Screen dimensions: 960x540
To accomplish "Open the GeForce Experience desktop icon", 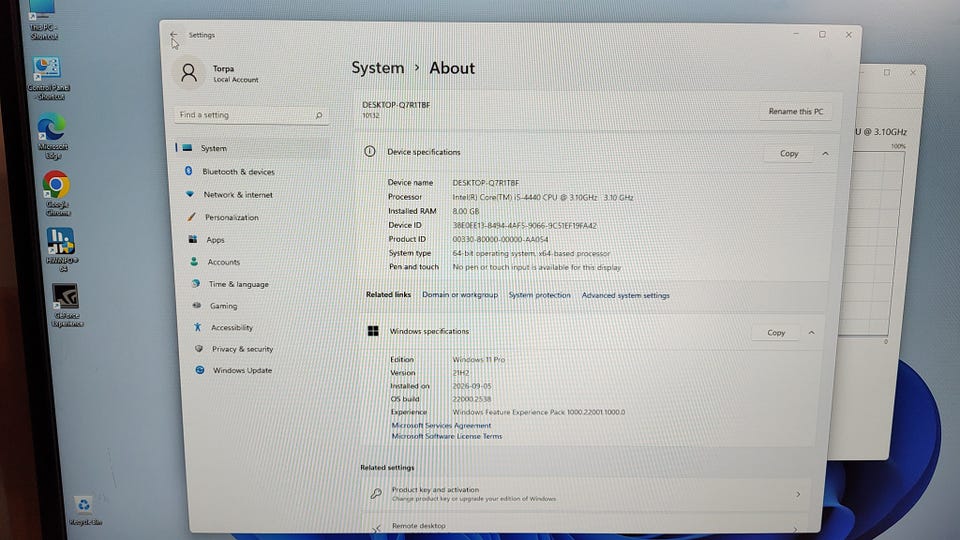I will (x=67, y=306).
